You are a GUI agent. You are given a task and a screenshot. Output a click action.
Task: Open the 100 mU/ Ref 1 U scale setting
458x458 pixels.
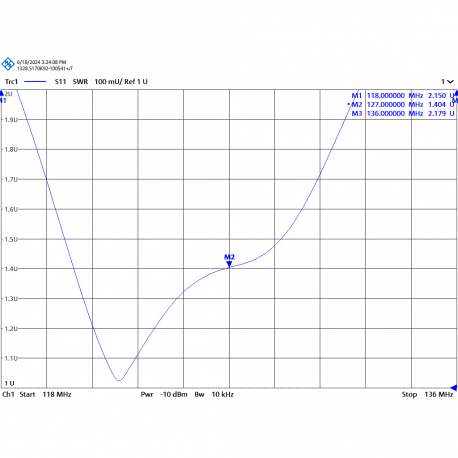tap(121, 82)
